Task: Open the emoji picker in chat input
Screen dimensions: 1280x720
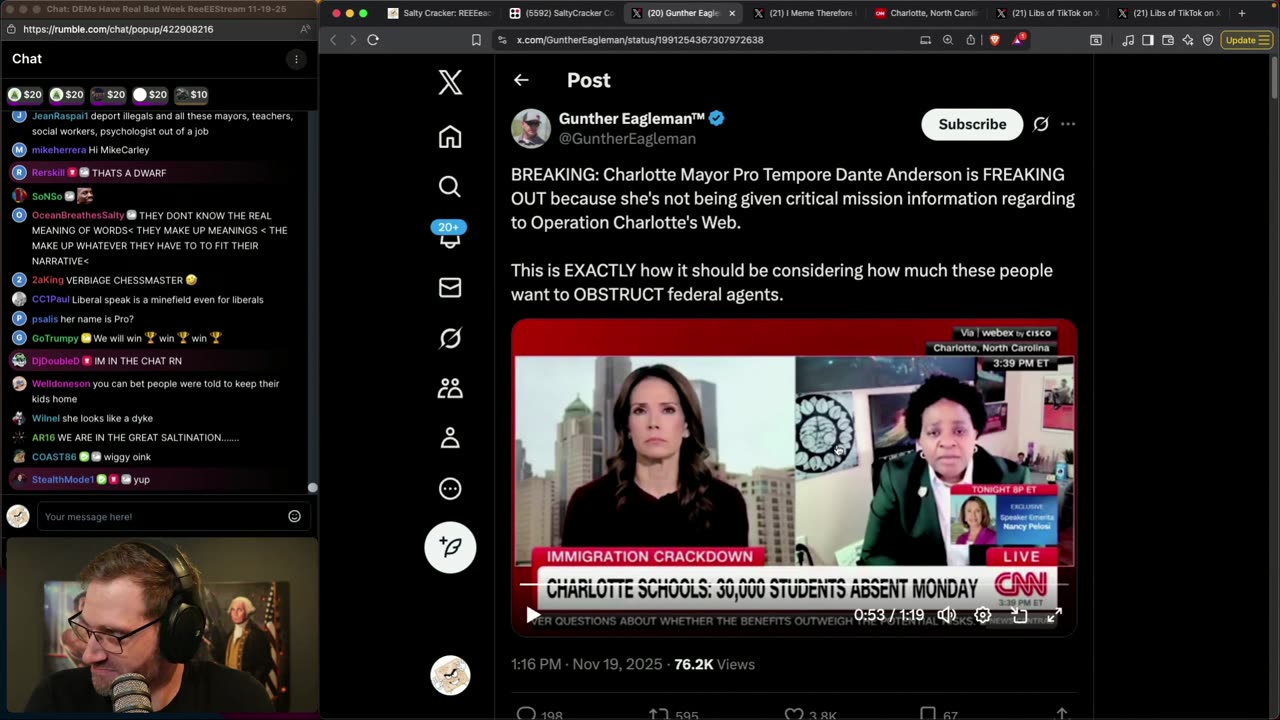Action: pyautogui.click(x=294, y=517)
